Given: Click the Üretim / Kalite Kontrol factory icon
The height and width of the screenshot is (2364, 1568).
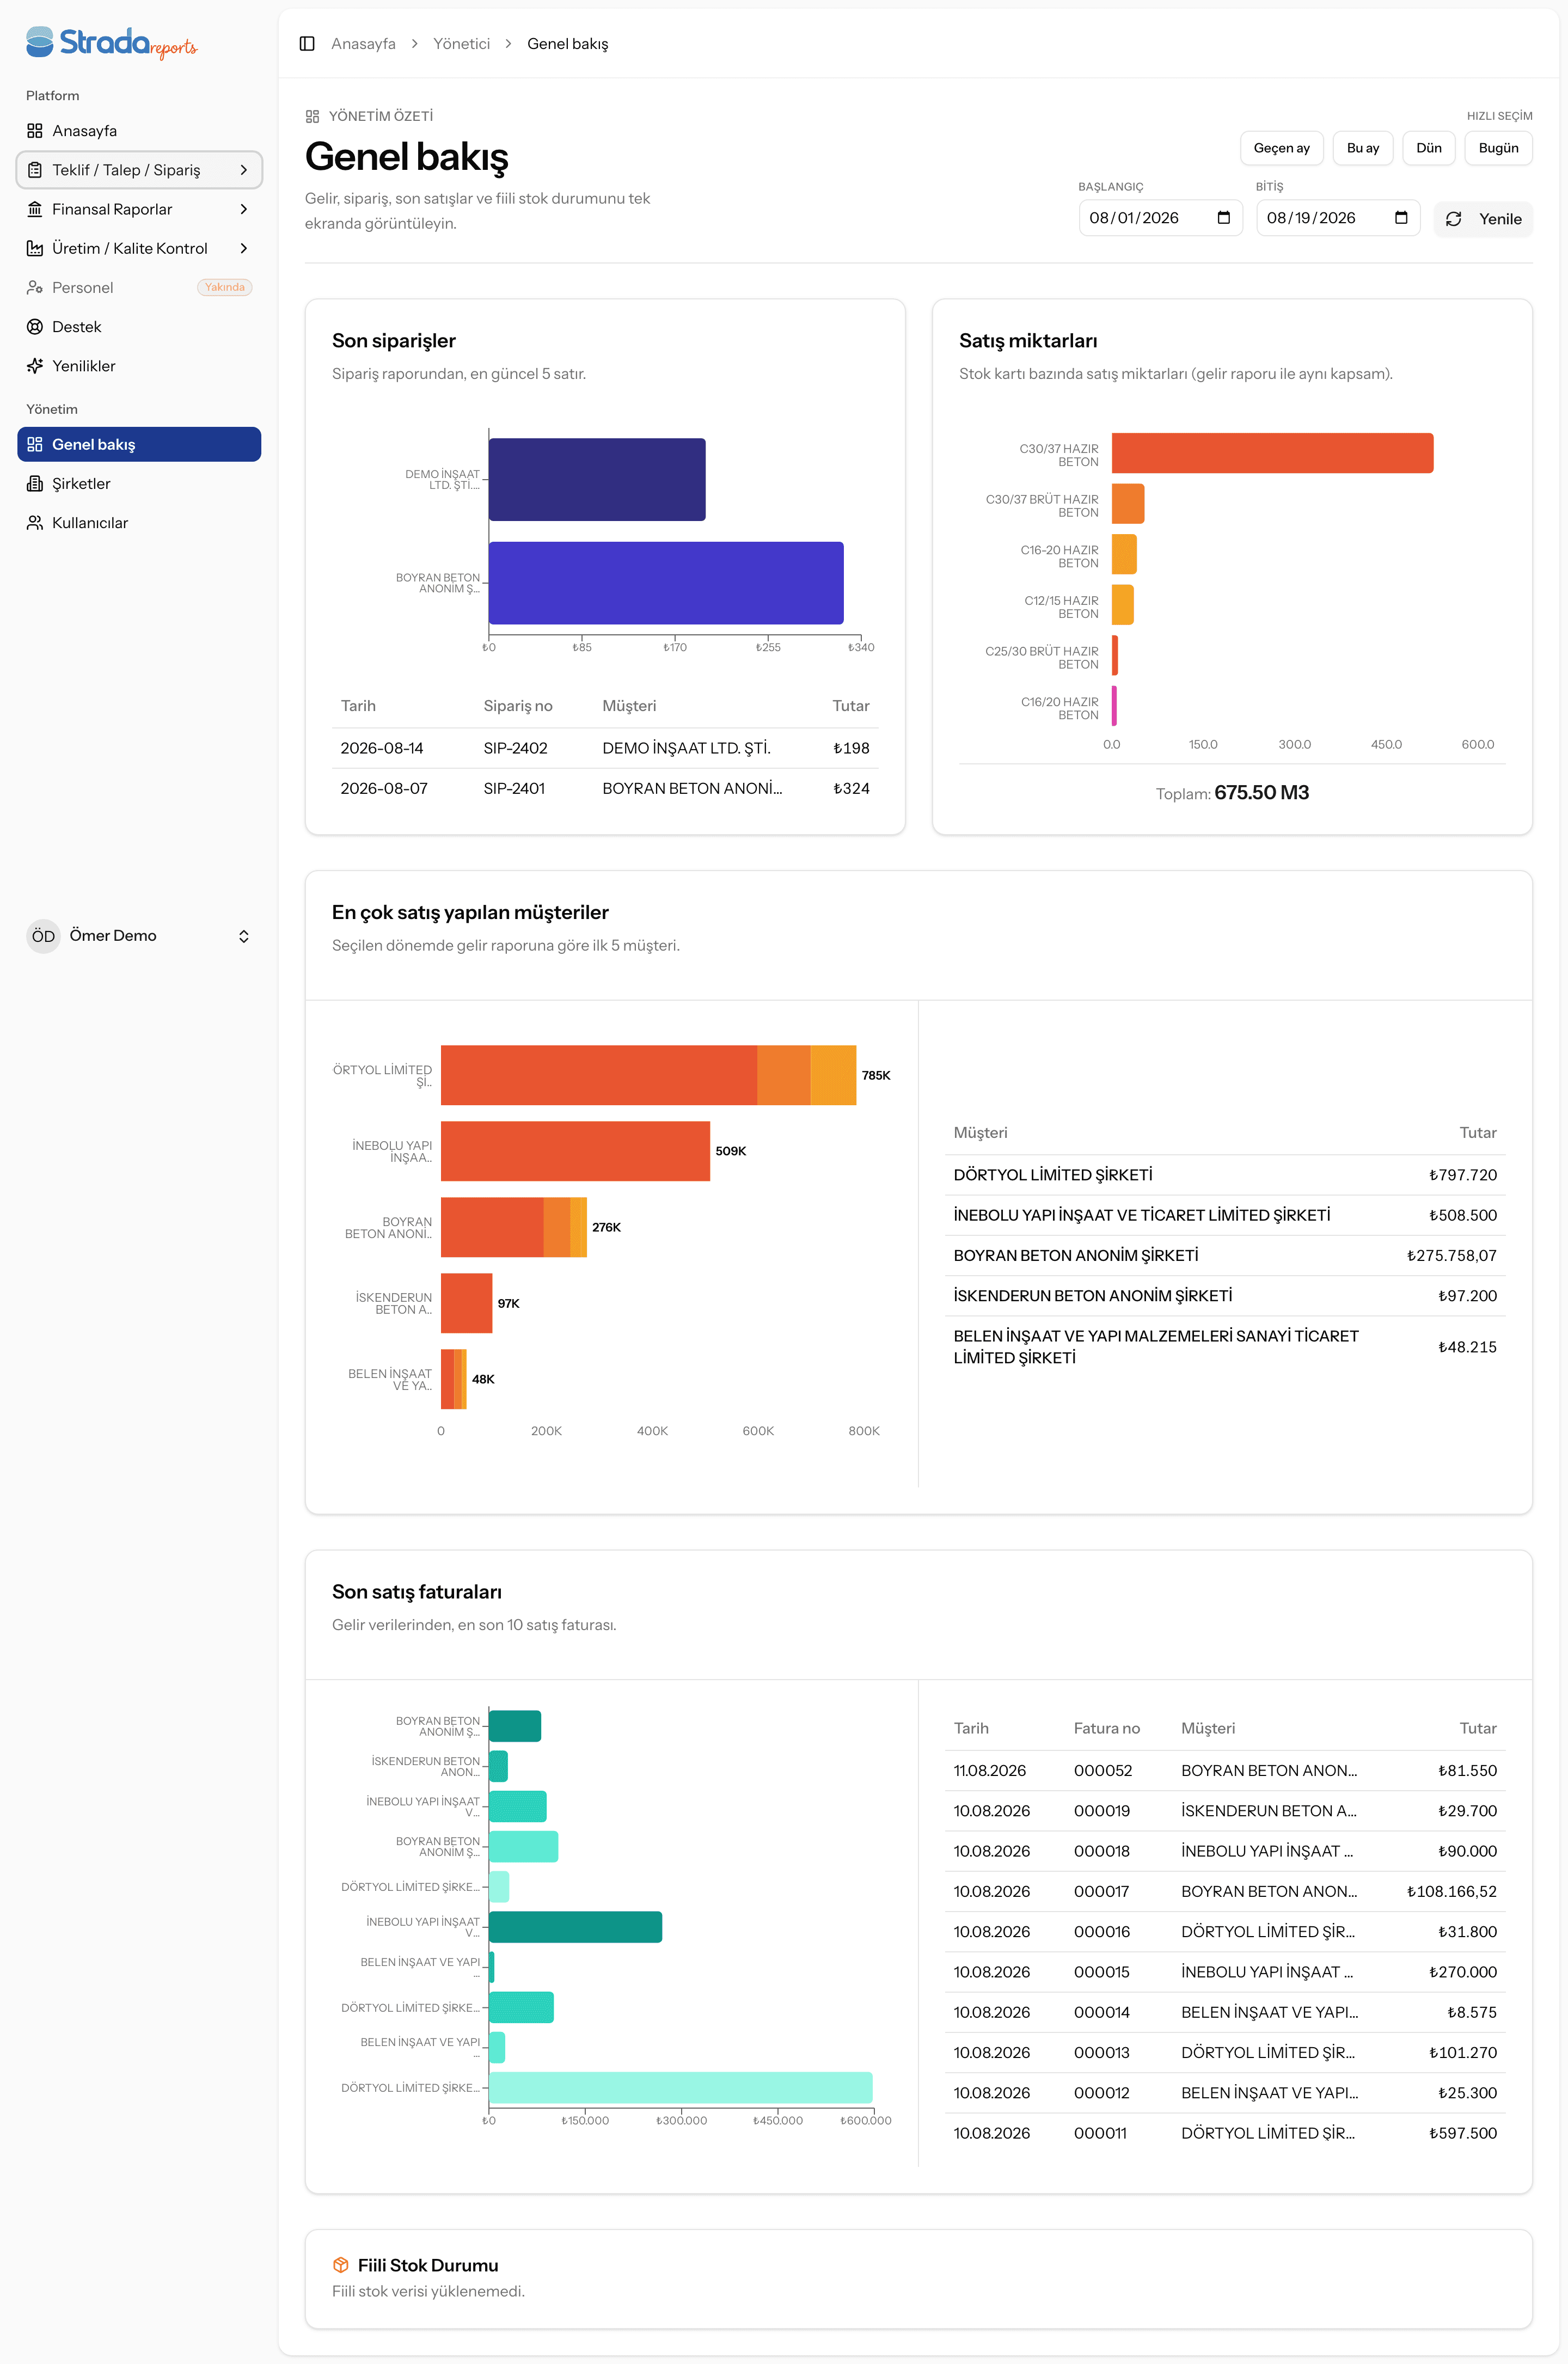Looking at the screenshot, I should [x=35, y=248].
